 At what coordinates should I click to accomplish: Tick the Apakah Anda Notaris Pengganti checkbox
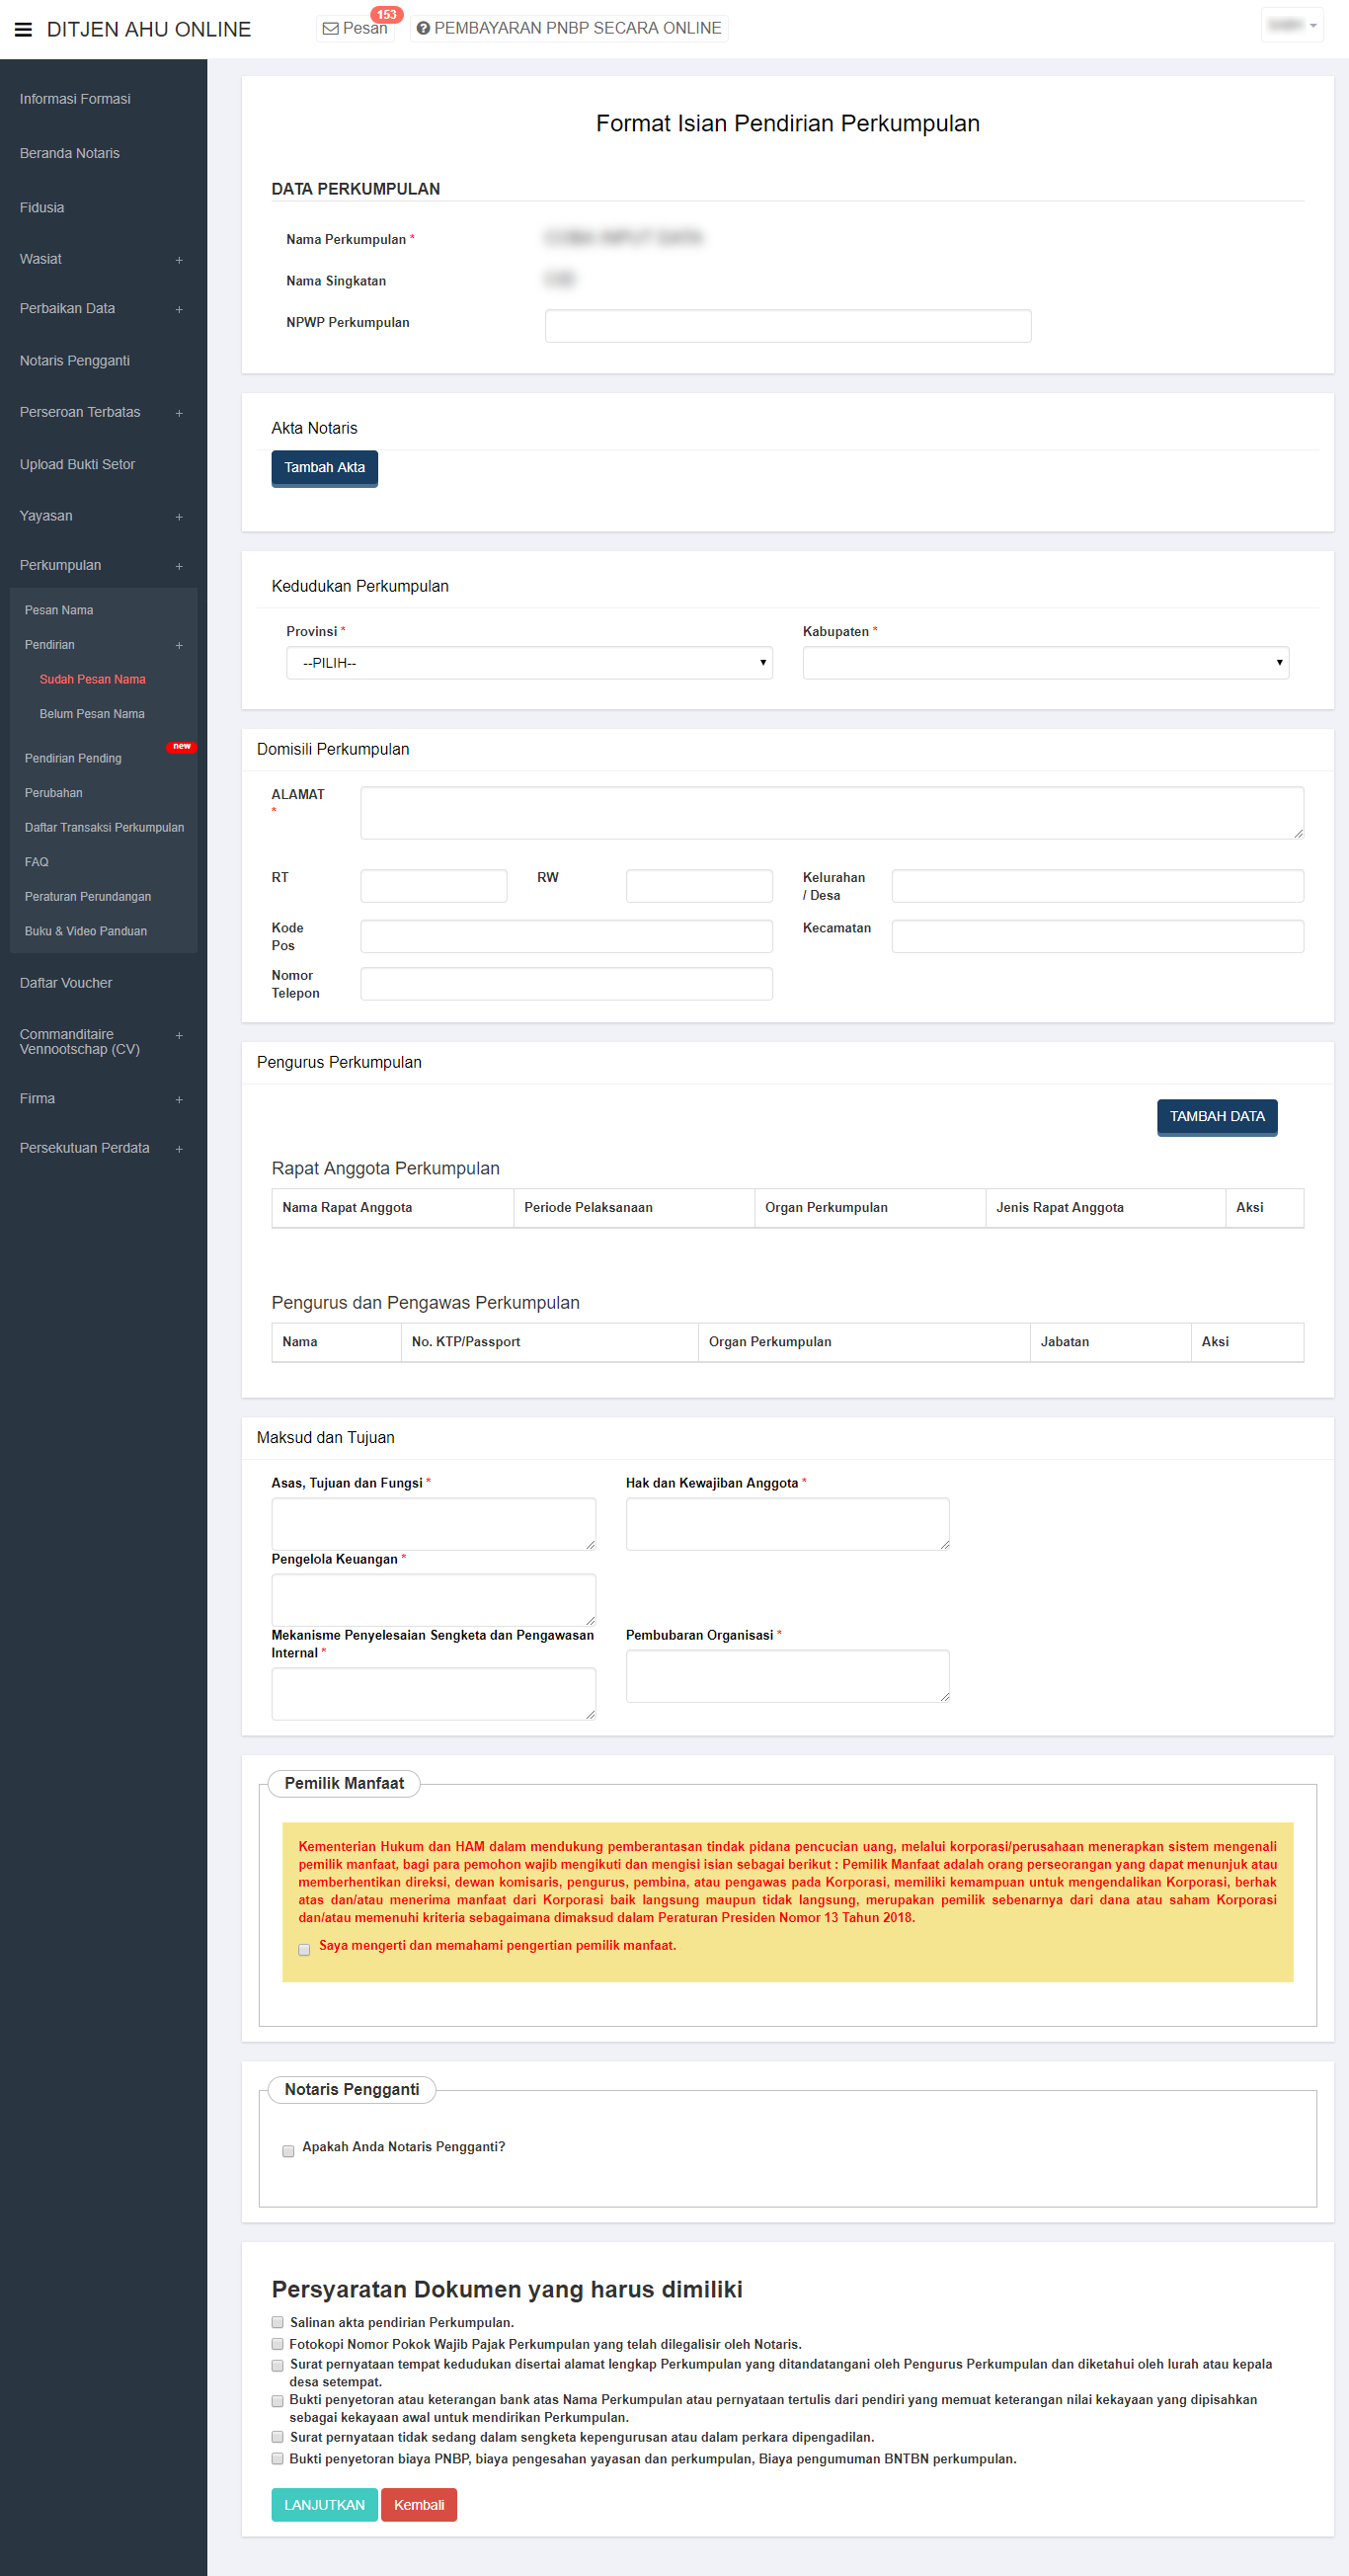288,2150
